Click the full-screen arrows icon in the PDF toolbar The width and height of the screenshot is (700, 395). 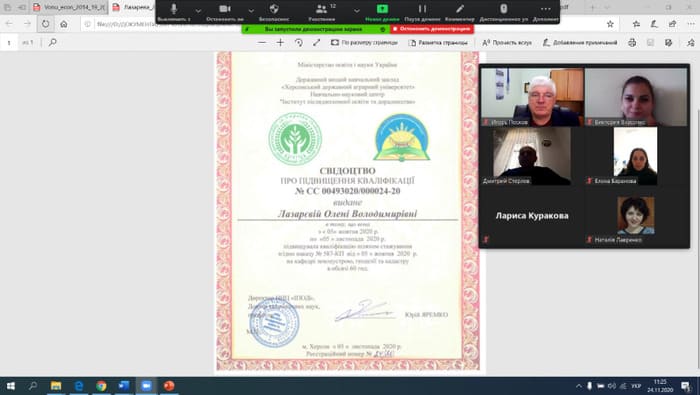pyautogui.click(x=317, y=42)
